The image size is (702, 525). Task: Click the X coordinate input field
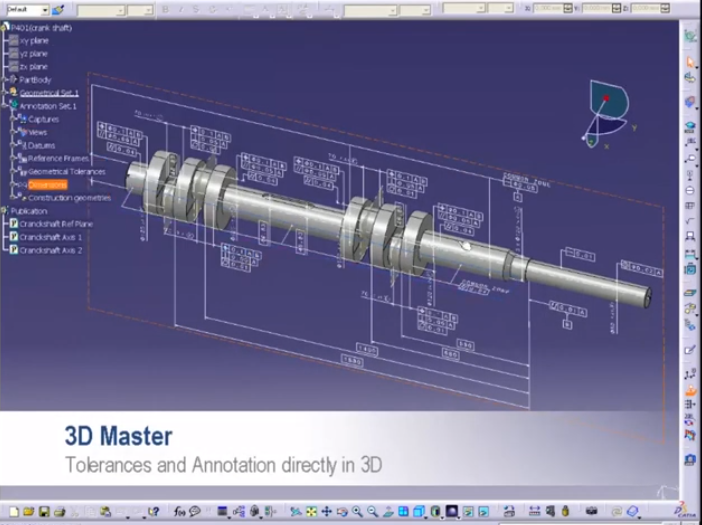point(548,8)
